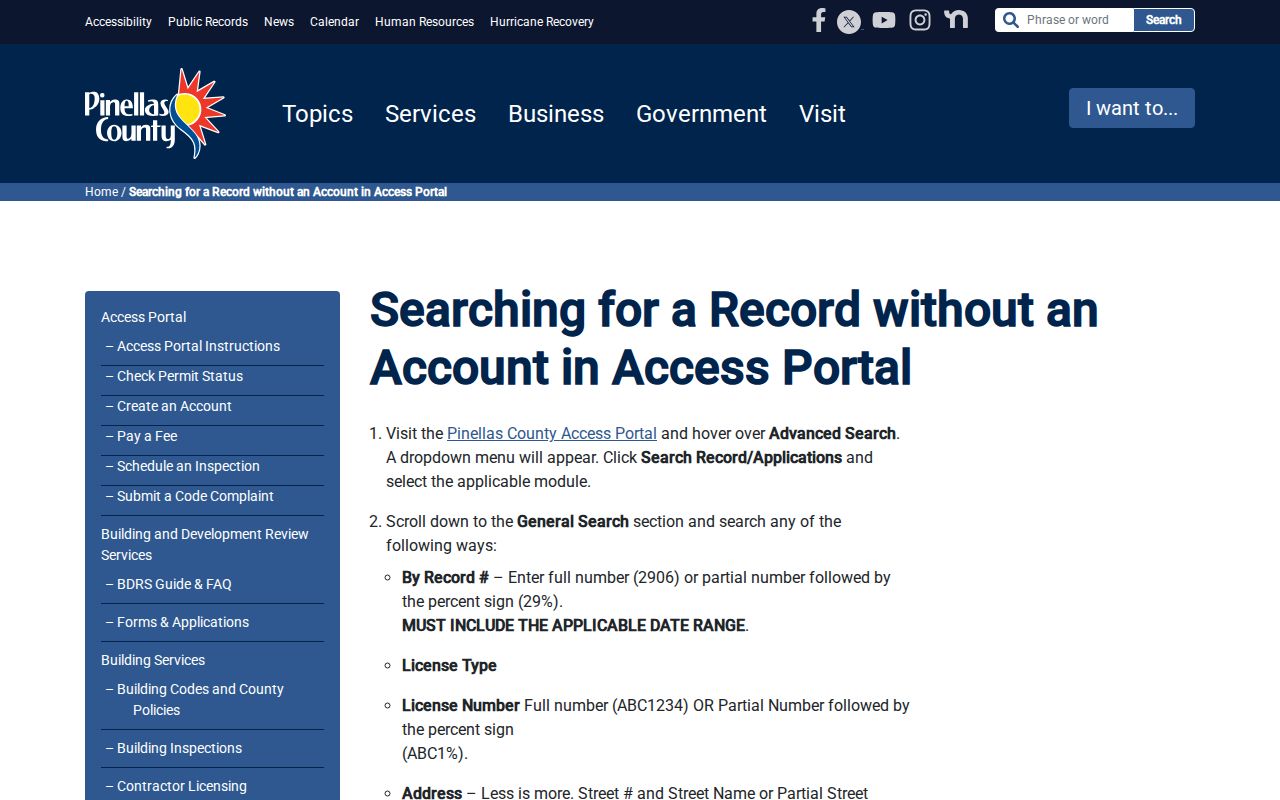This screenshot has width=1280, height=800.
Task: Open Forms & Applications in the sidebar
Action: click(x=183, y=622)
